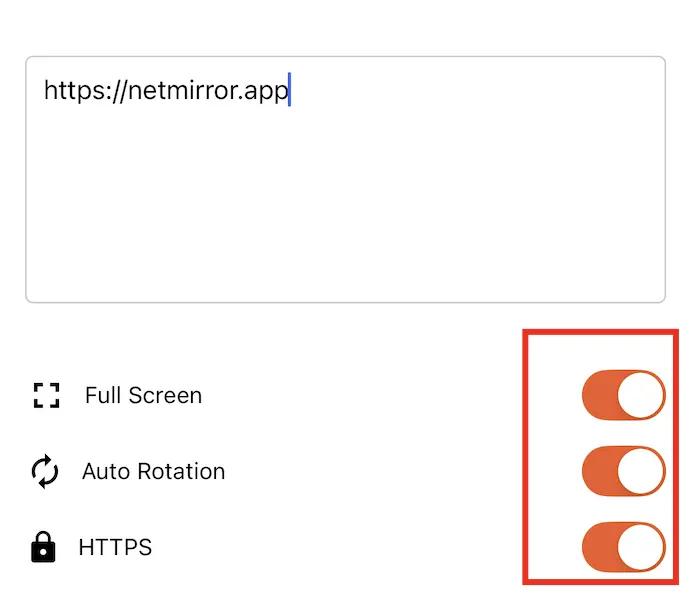
Task: Click the Full Screen corner-brackets icon
Action: pyautogui.click(x=46, y=395)
